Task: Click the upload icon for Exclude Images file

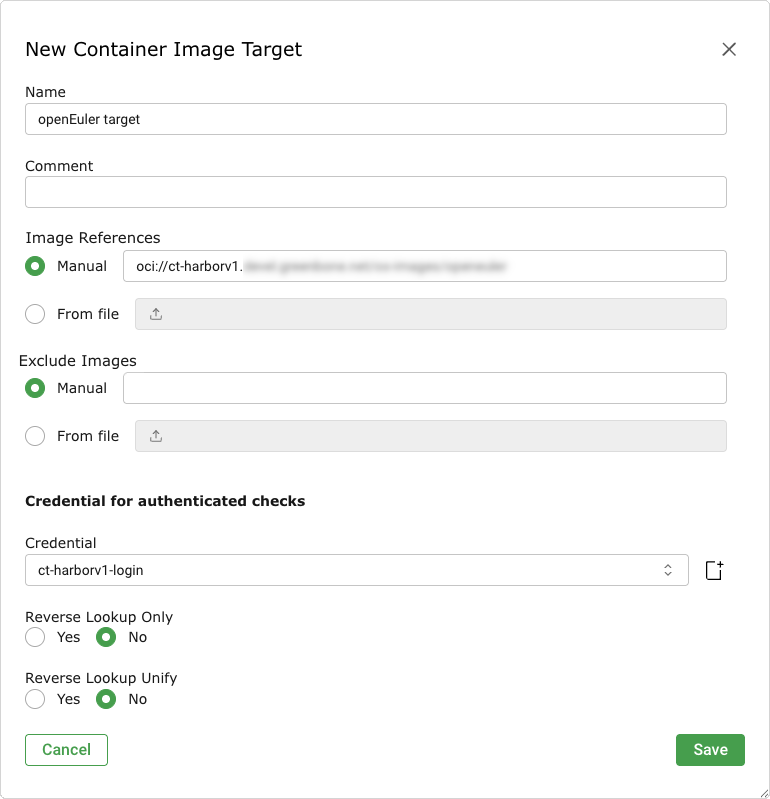Action: tap(156, 436)
